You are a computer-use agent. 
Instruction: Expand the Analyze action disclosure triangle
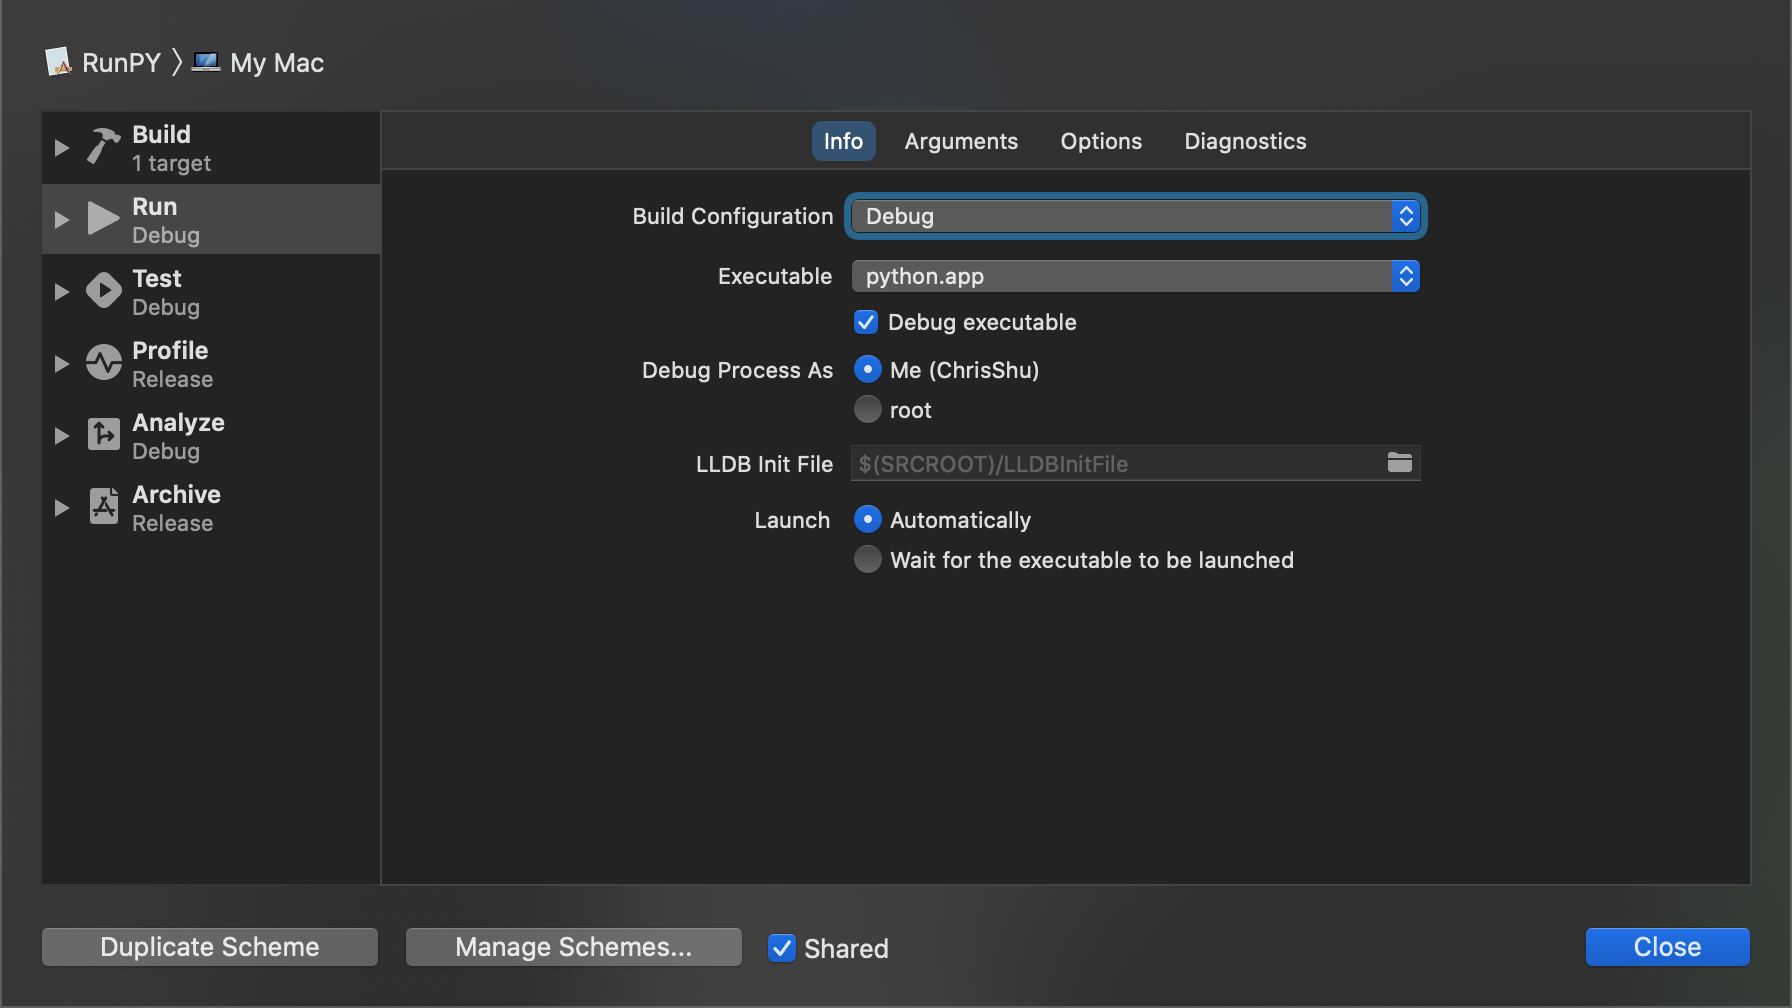61,436
